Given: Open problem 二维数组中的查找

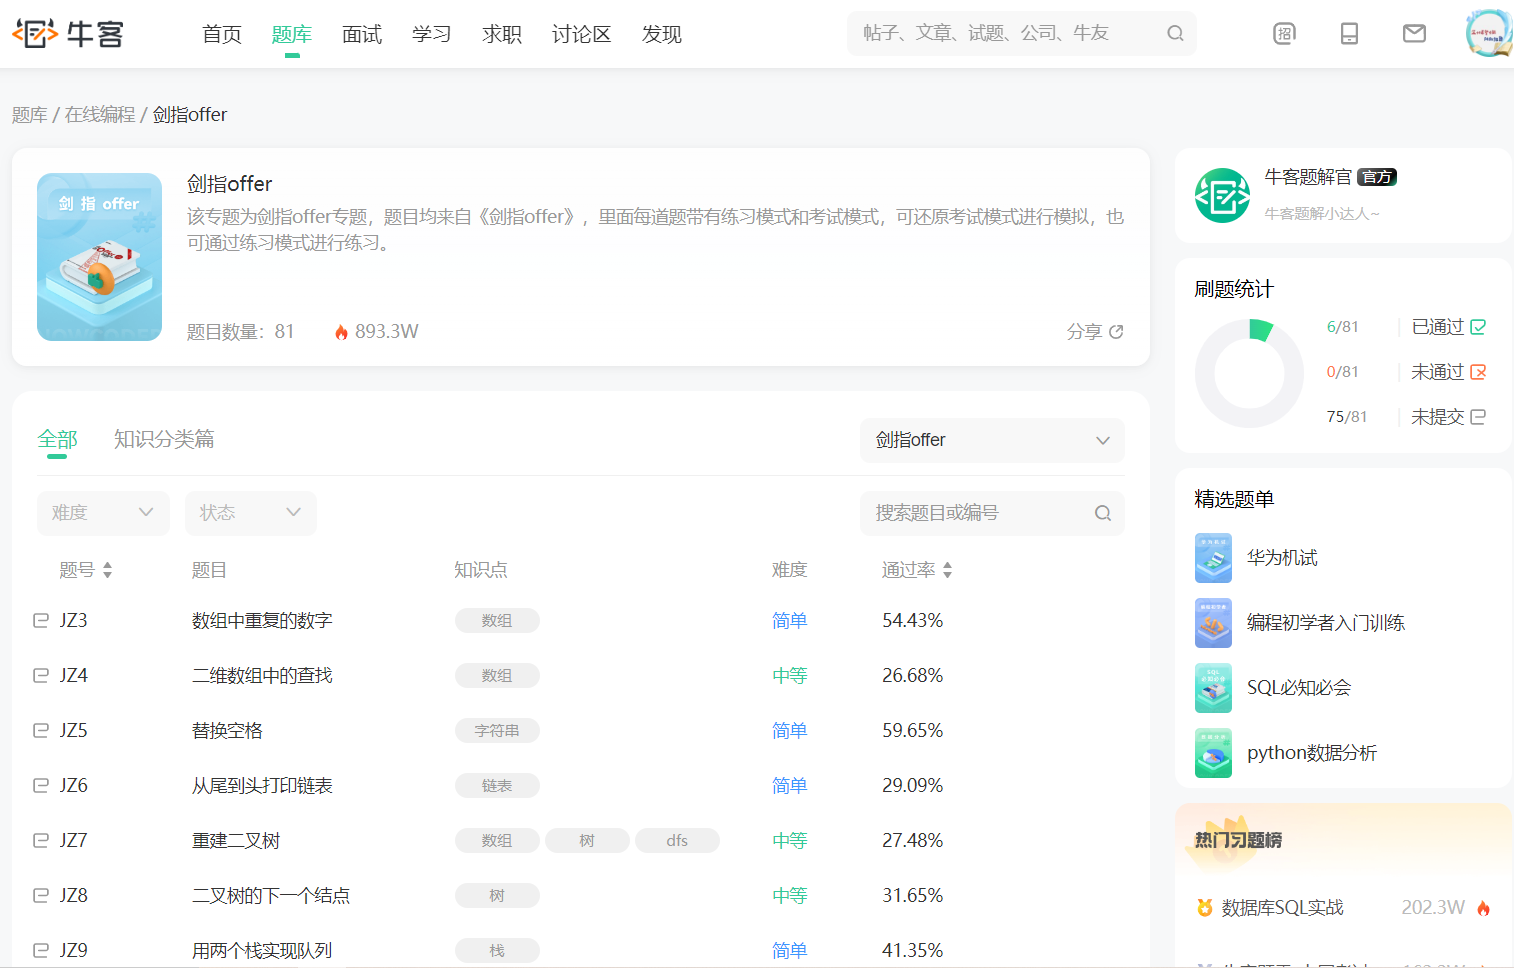Looking at the screenshot, I should pos(262,676).
